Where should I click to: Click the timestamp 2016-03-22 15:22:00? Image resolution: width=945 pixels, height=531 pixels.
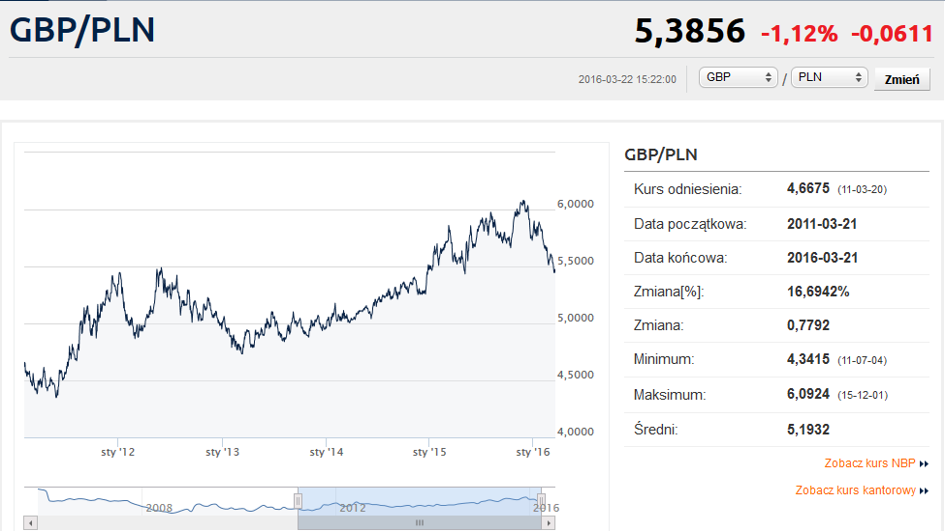(x=627, y=80)
